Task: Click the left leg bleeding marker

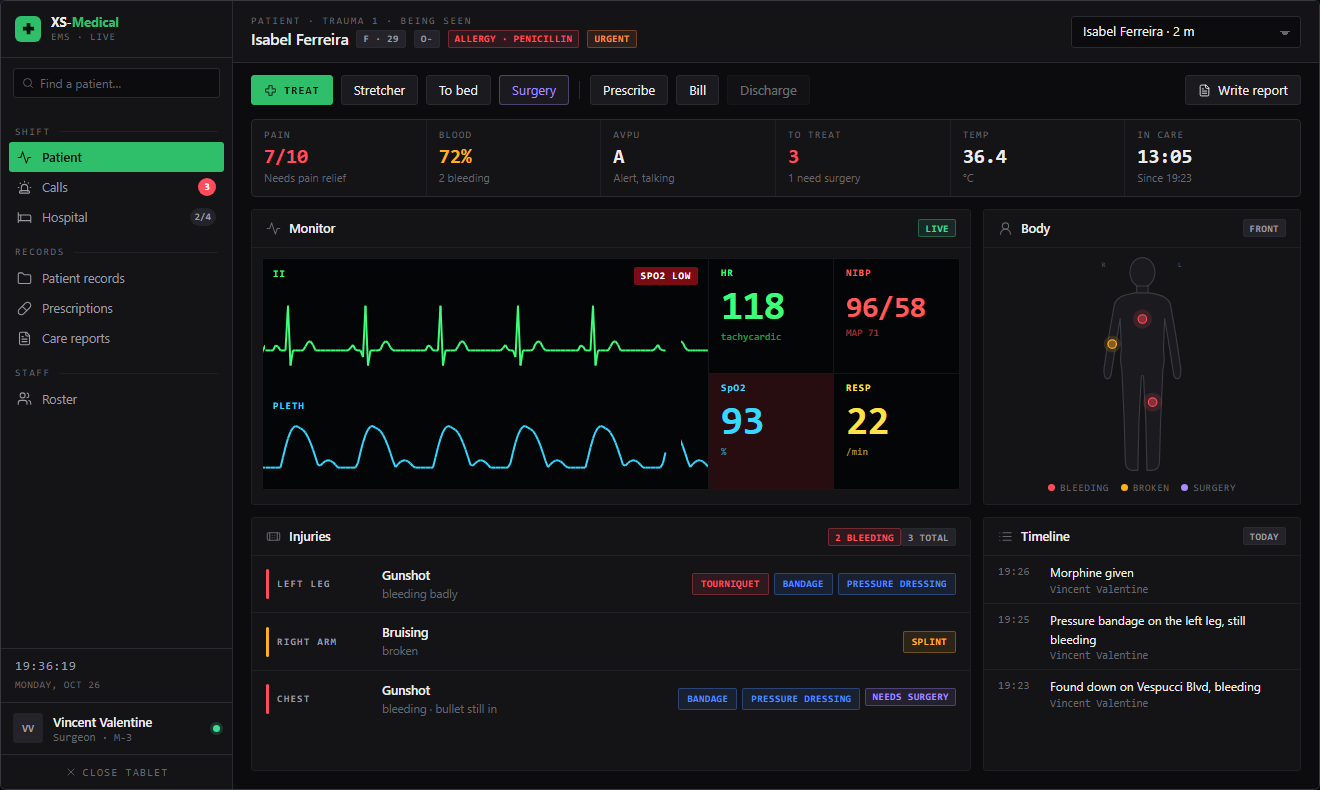Action: [x=1152, y=402]
